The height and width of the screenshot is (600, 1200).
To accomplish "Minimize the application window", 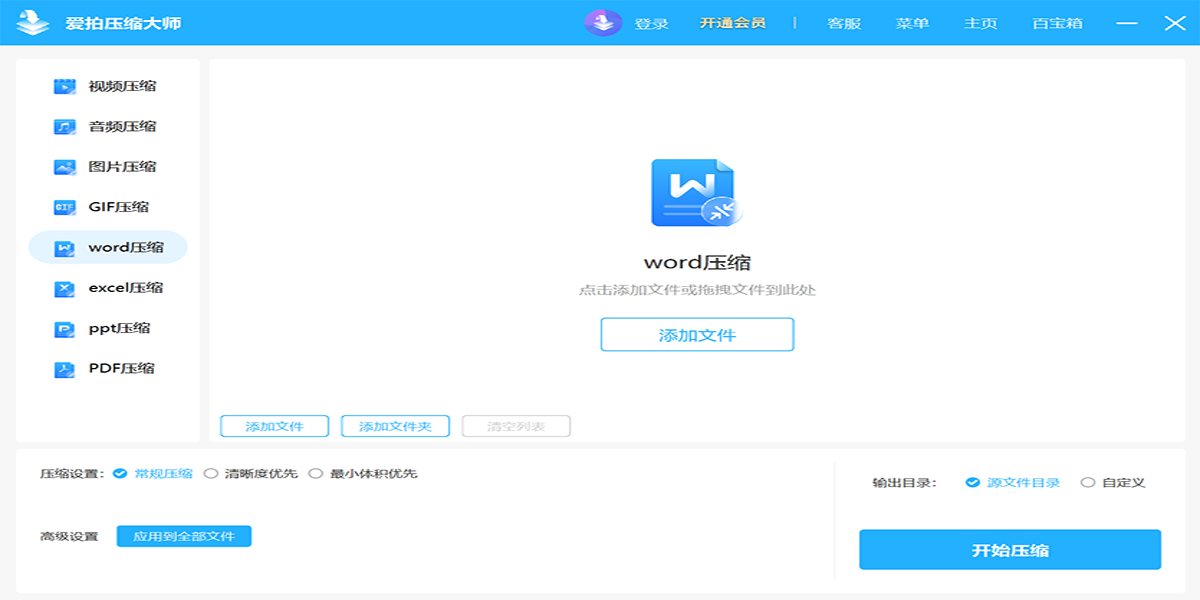I will click(1127, 23).
